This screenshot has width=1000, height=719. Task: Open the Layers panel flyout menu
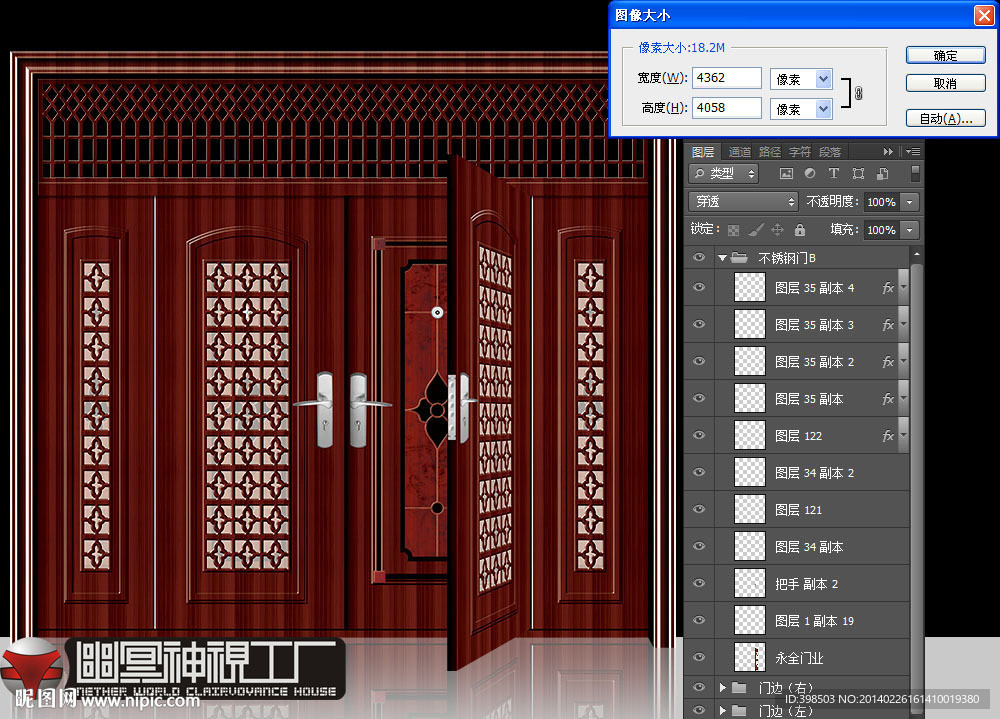click(x=913, y=152)
